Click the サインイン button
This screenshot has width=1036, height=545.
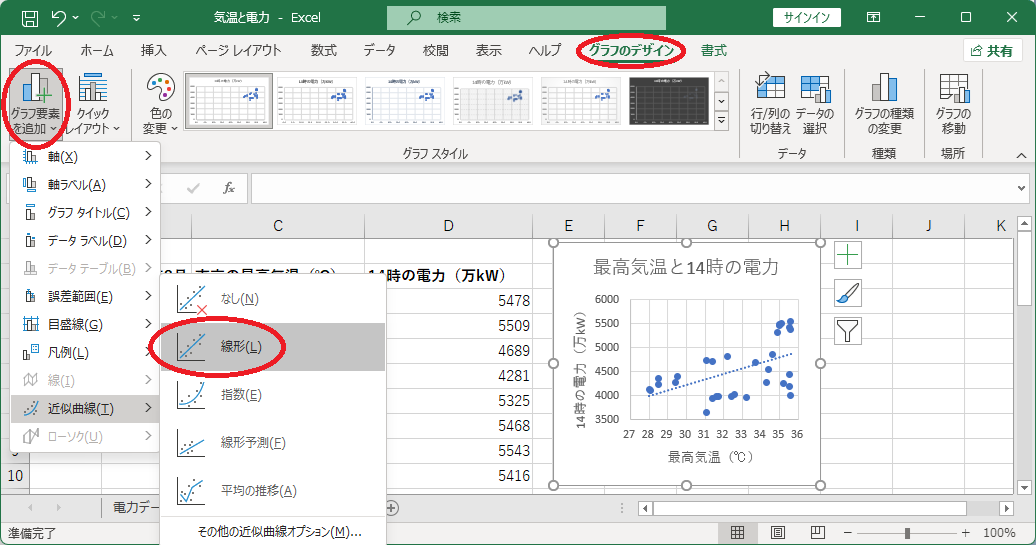click(807, 18)
